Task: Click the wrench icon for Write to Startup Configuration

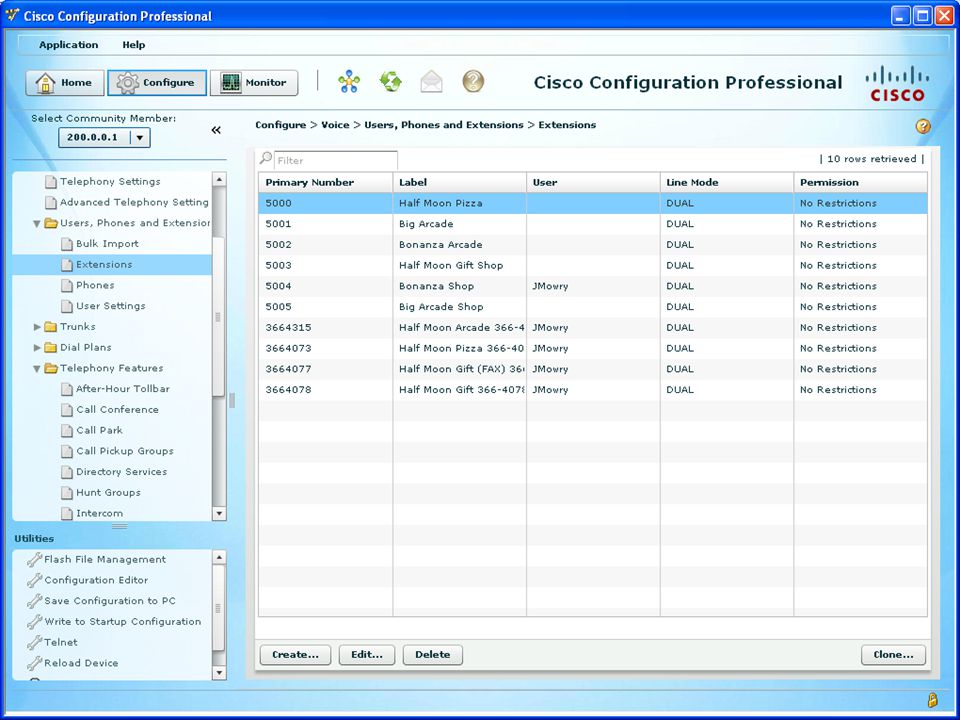Action: click(x=34, y=621)
